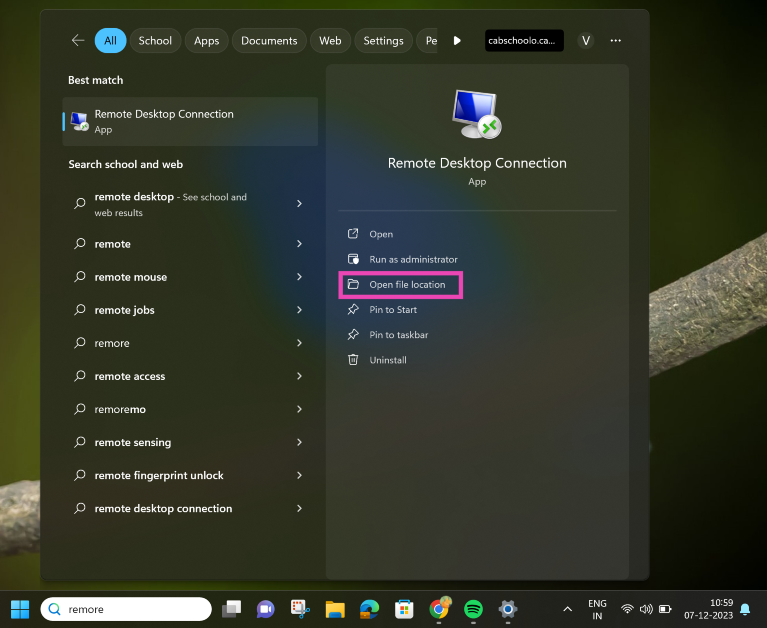767x628 pixels.
Task: Open the Task View icon
Action: 231,608
